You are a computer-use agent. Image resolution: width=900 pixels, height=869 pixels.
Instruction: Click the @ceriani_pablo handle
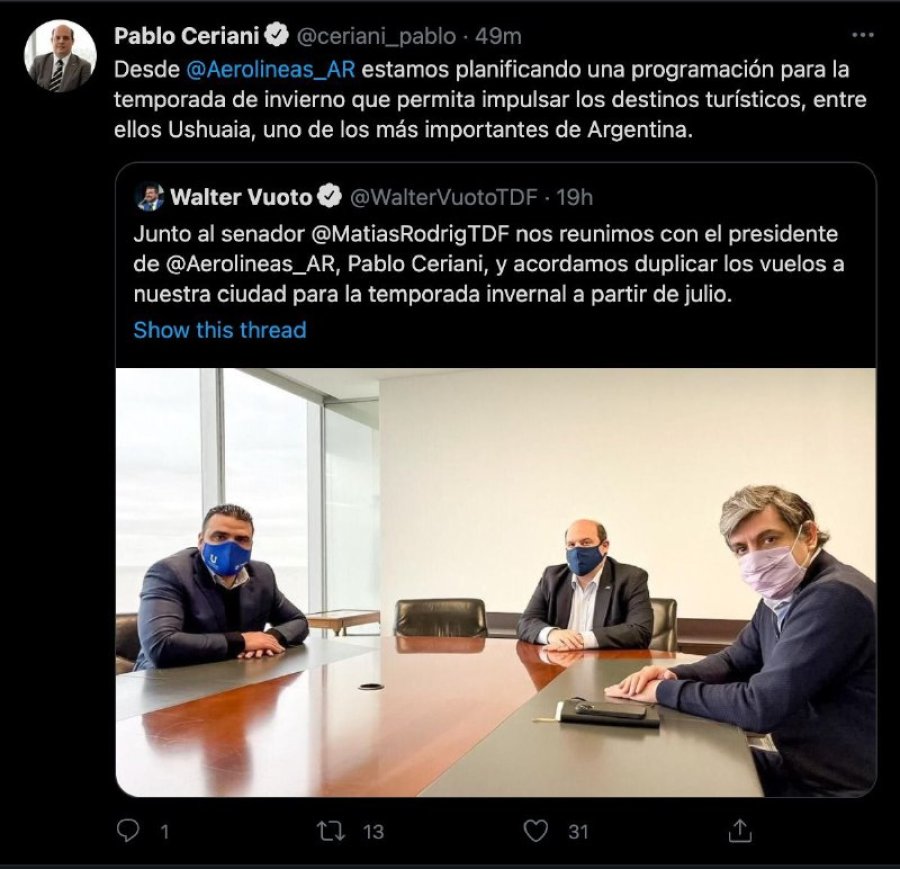tap(376, 36)
